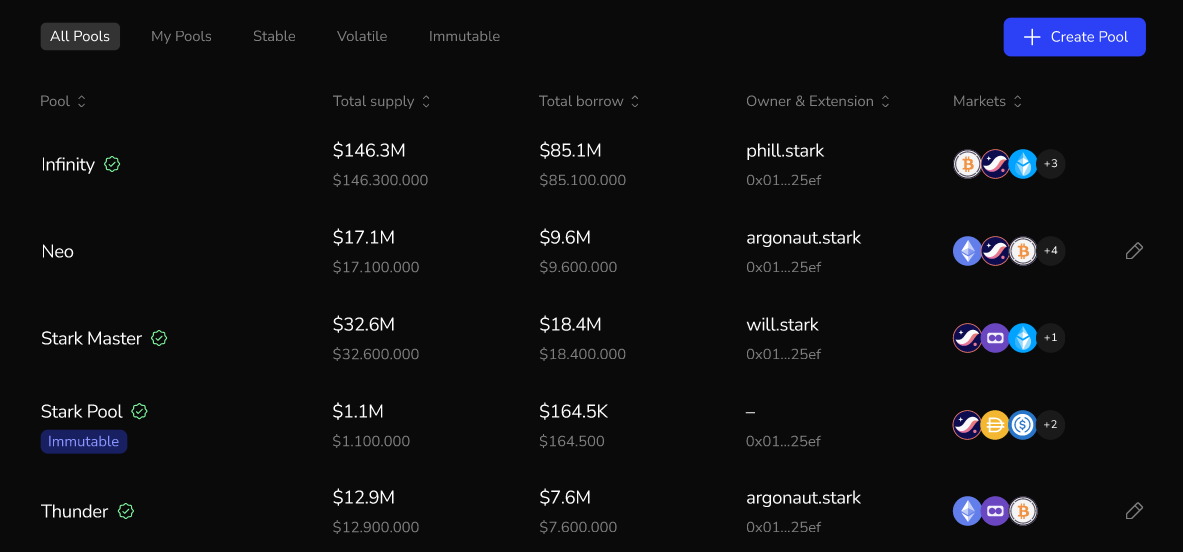1183x552 pixels.
Task: Select the Volatile filter tab
Action: 361,36
